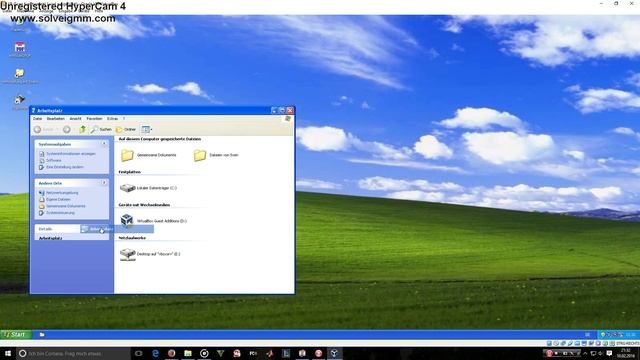Open Task View in Windows taskbar
Image resolution: width=640 pixels, height=360 pixels.
(139, 353)
